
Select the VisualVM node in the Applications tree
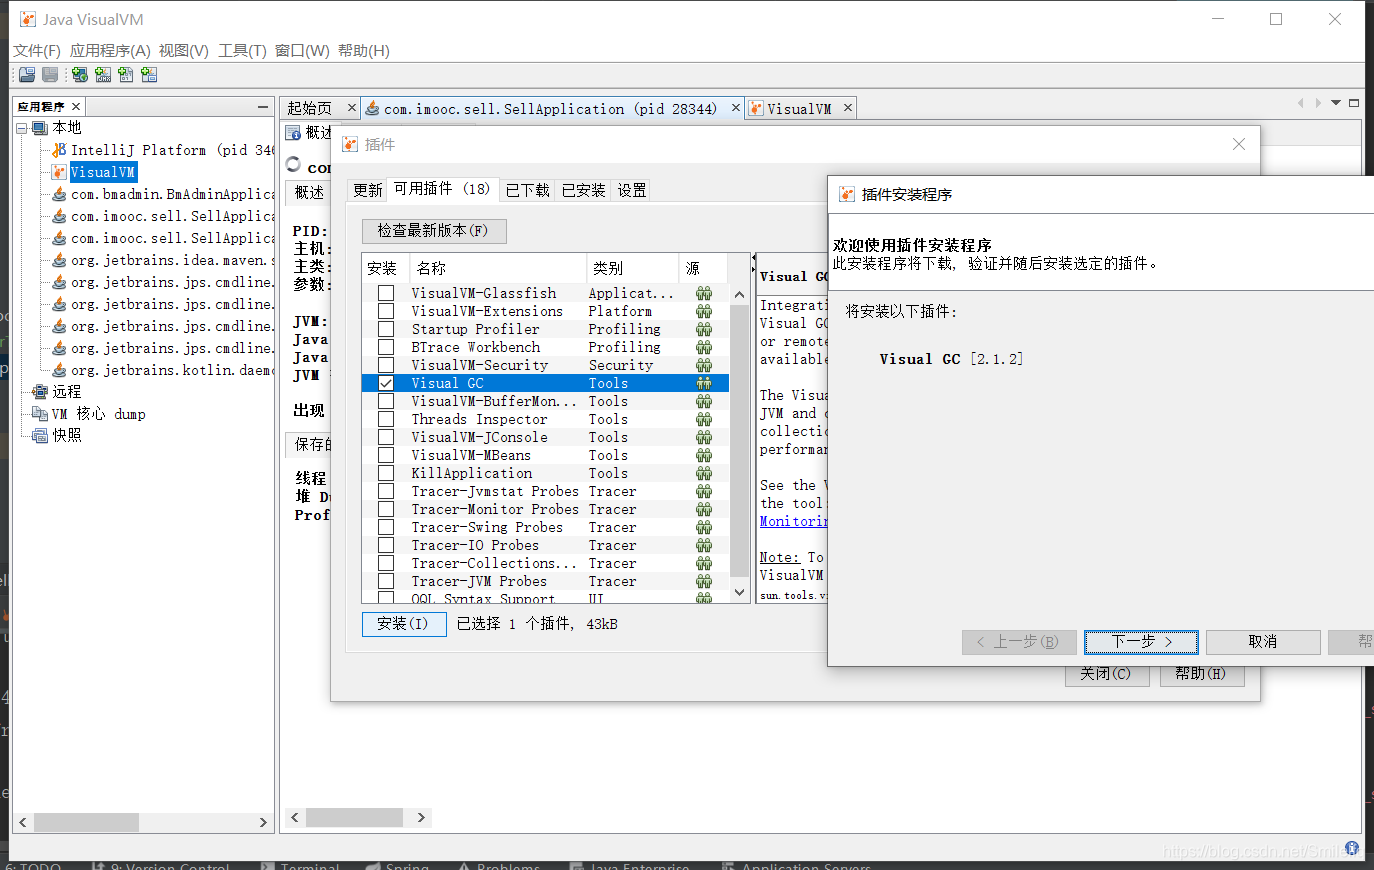[x=100, y=171]
